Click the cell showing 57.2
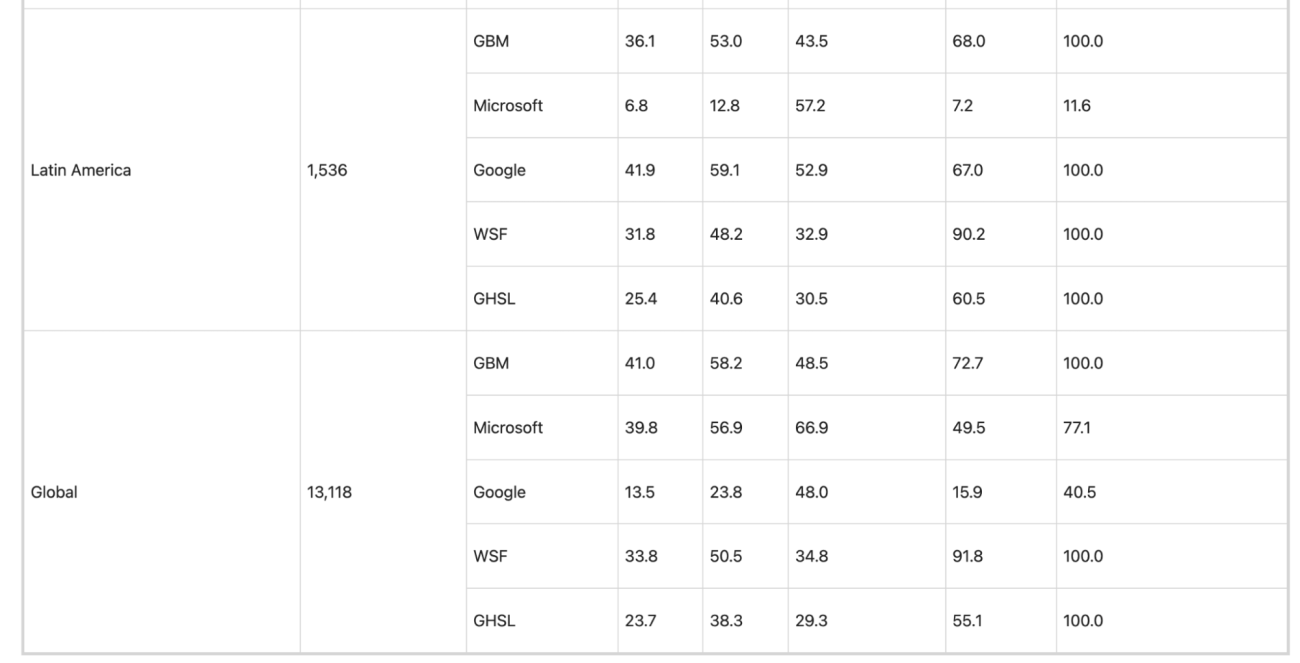 pyautogui.click(x=811, y=106)
